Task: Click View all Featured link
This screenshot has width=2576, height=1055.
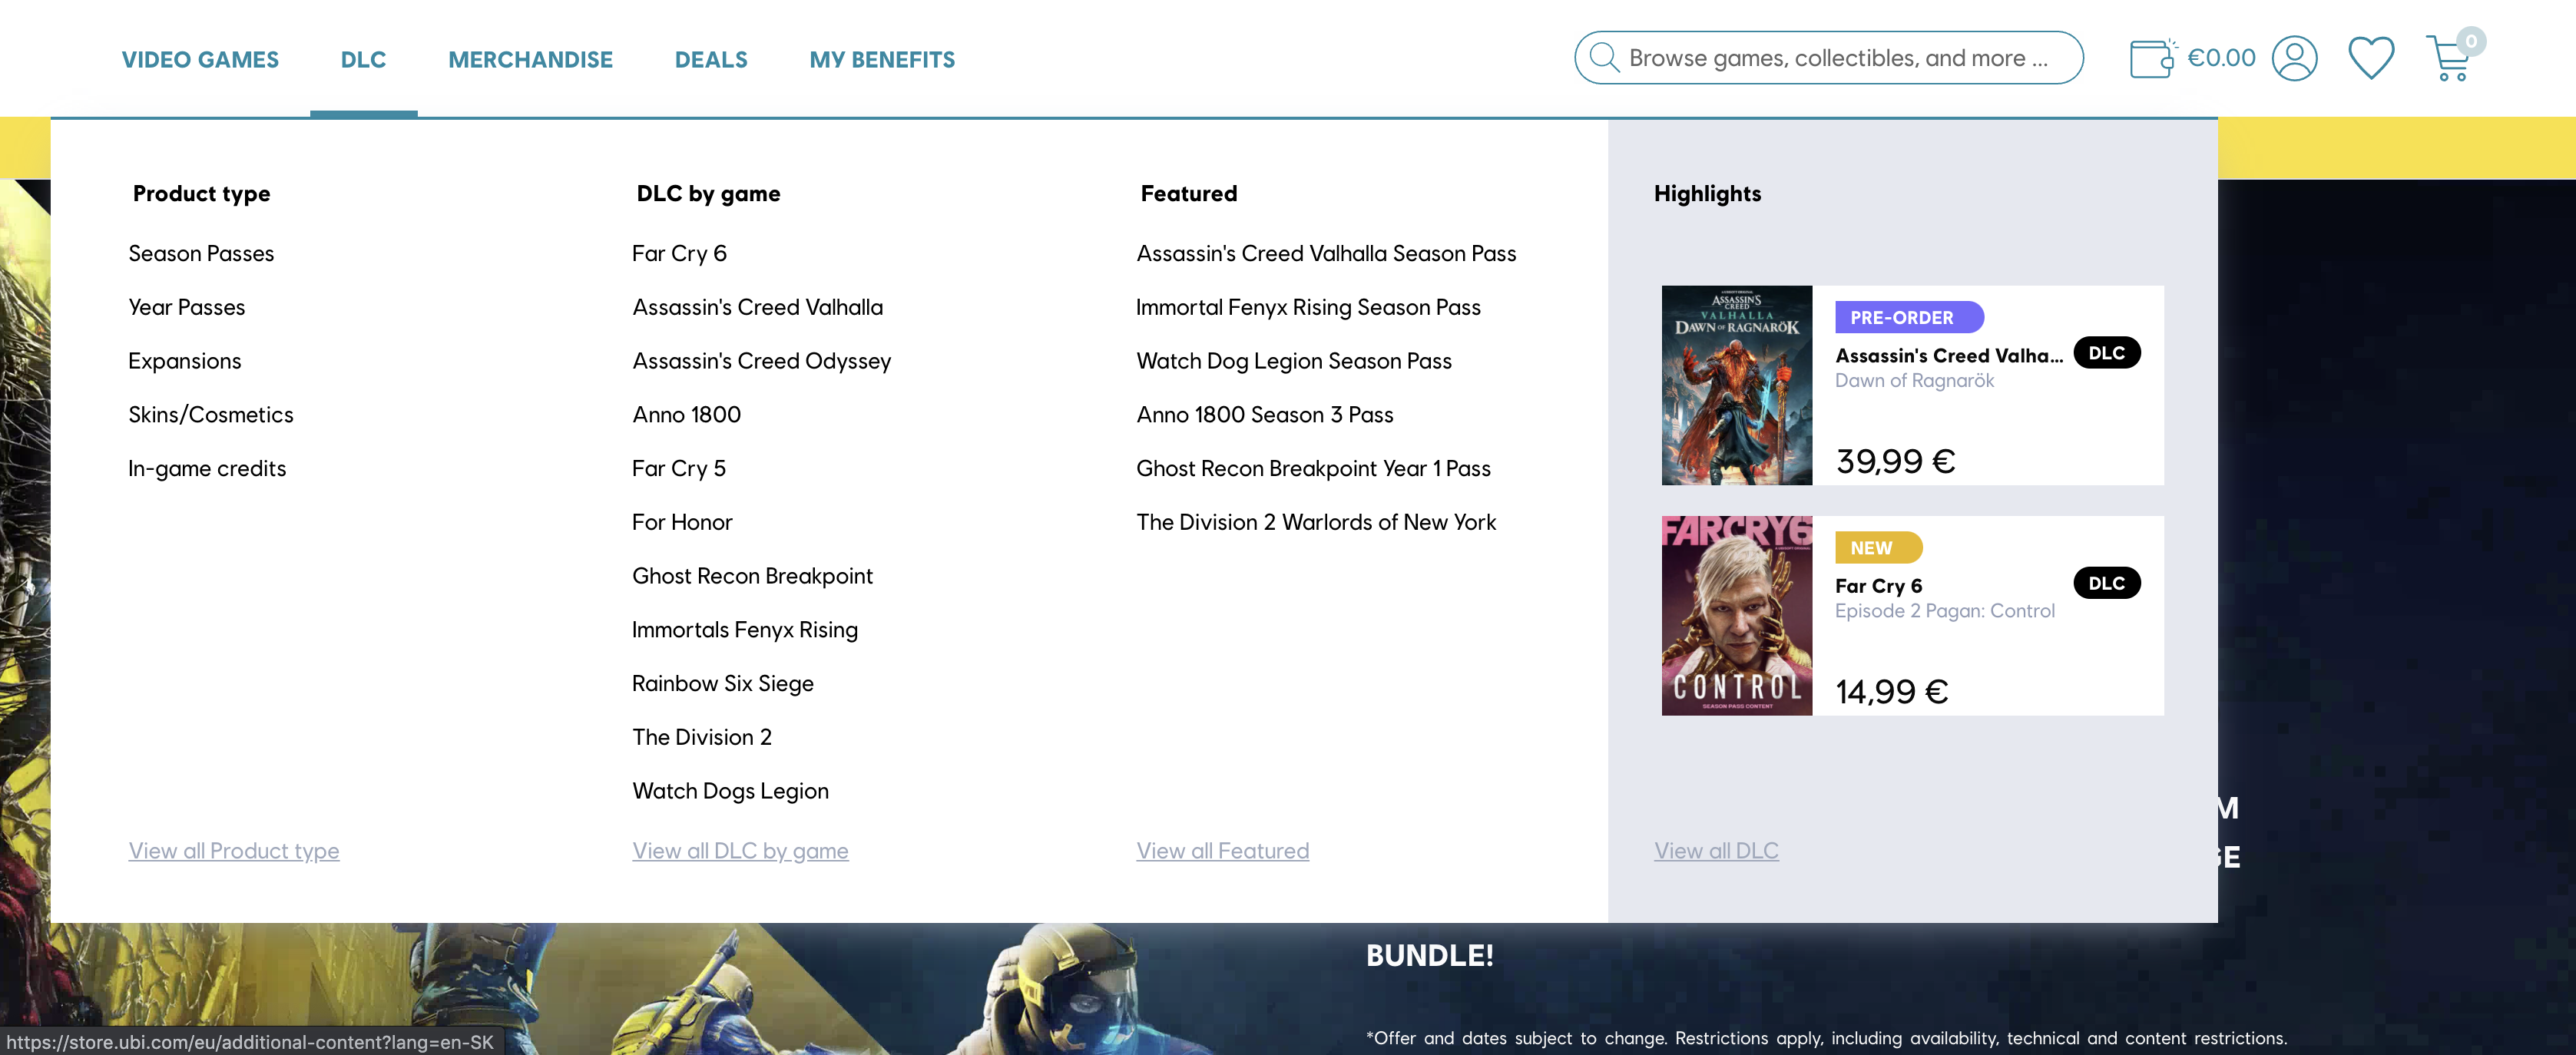Action: (1222, 850)
